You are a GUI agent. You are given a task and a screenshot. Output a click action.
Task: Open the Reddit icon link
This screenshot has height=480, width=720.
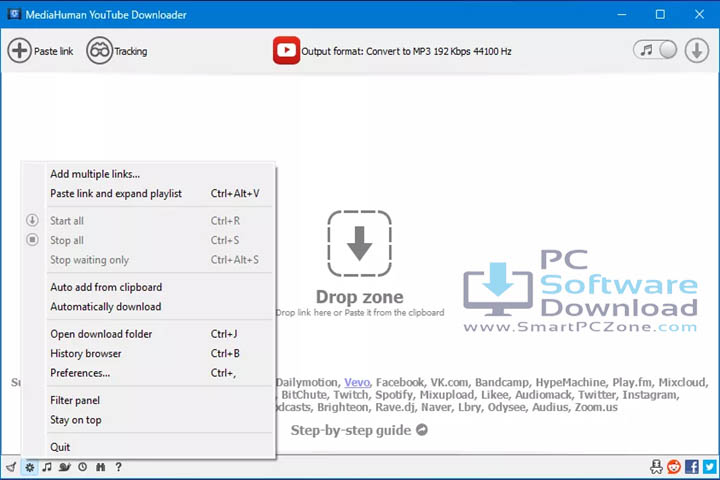[x=674, y=467]
